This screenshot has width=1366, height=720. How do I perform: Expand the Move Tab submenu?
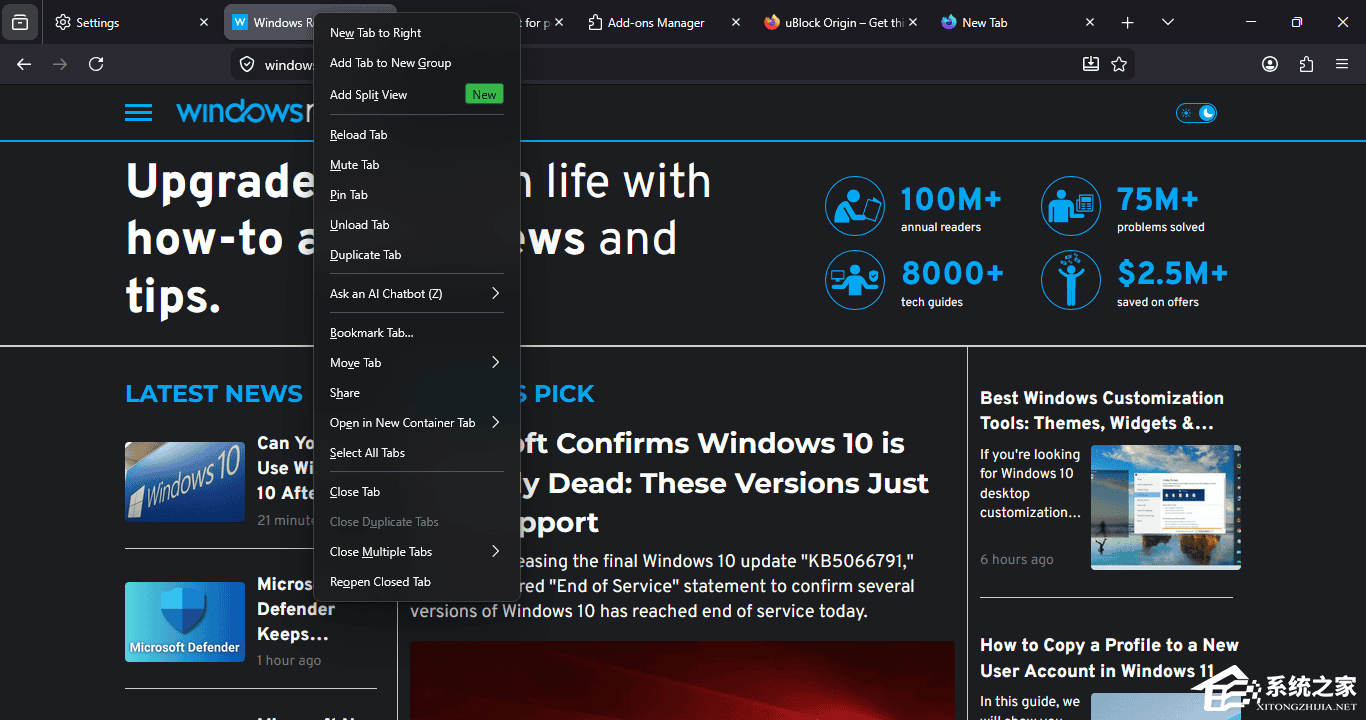[495, 362]
